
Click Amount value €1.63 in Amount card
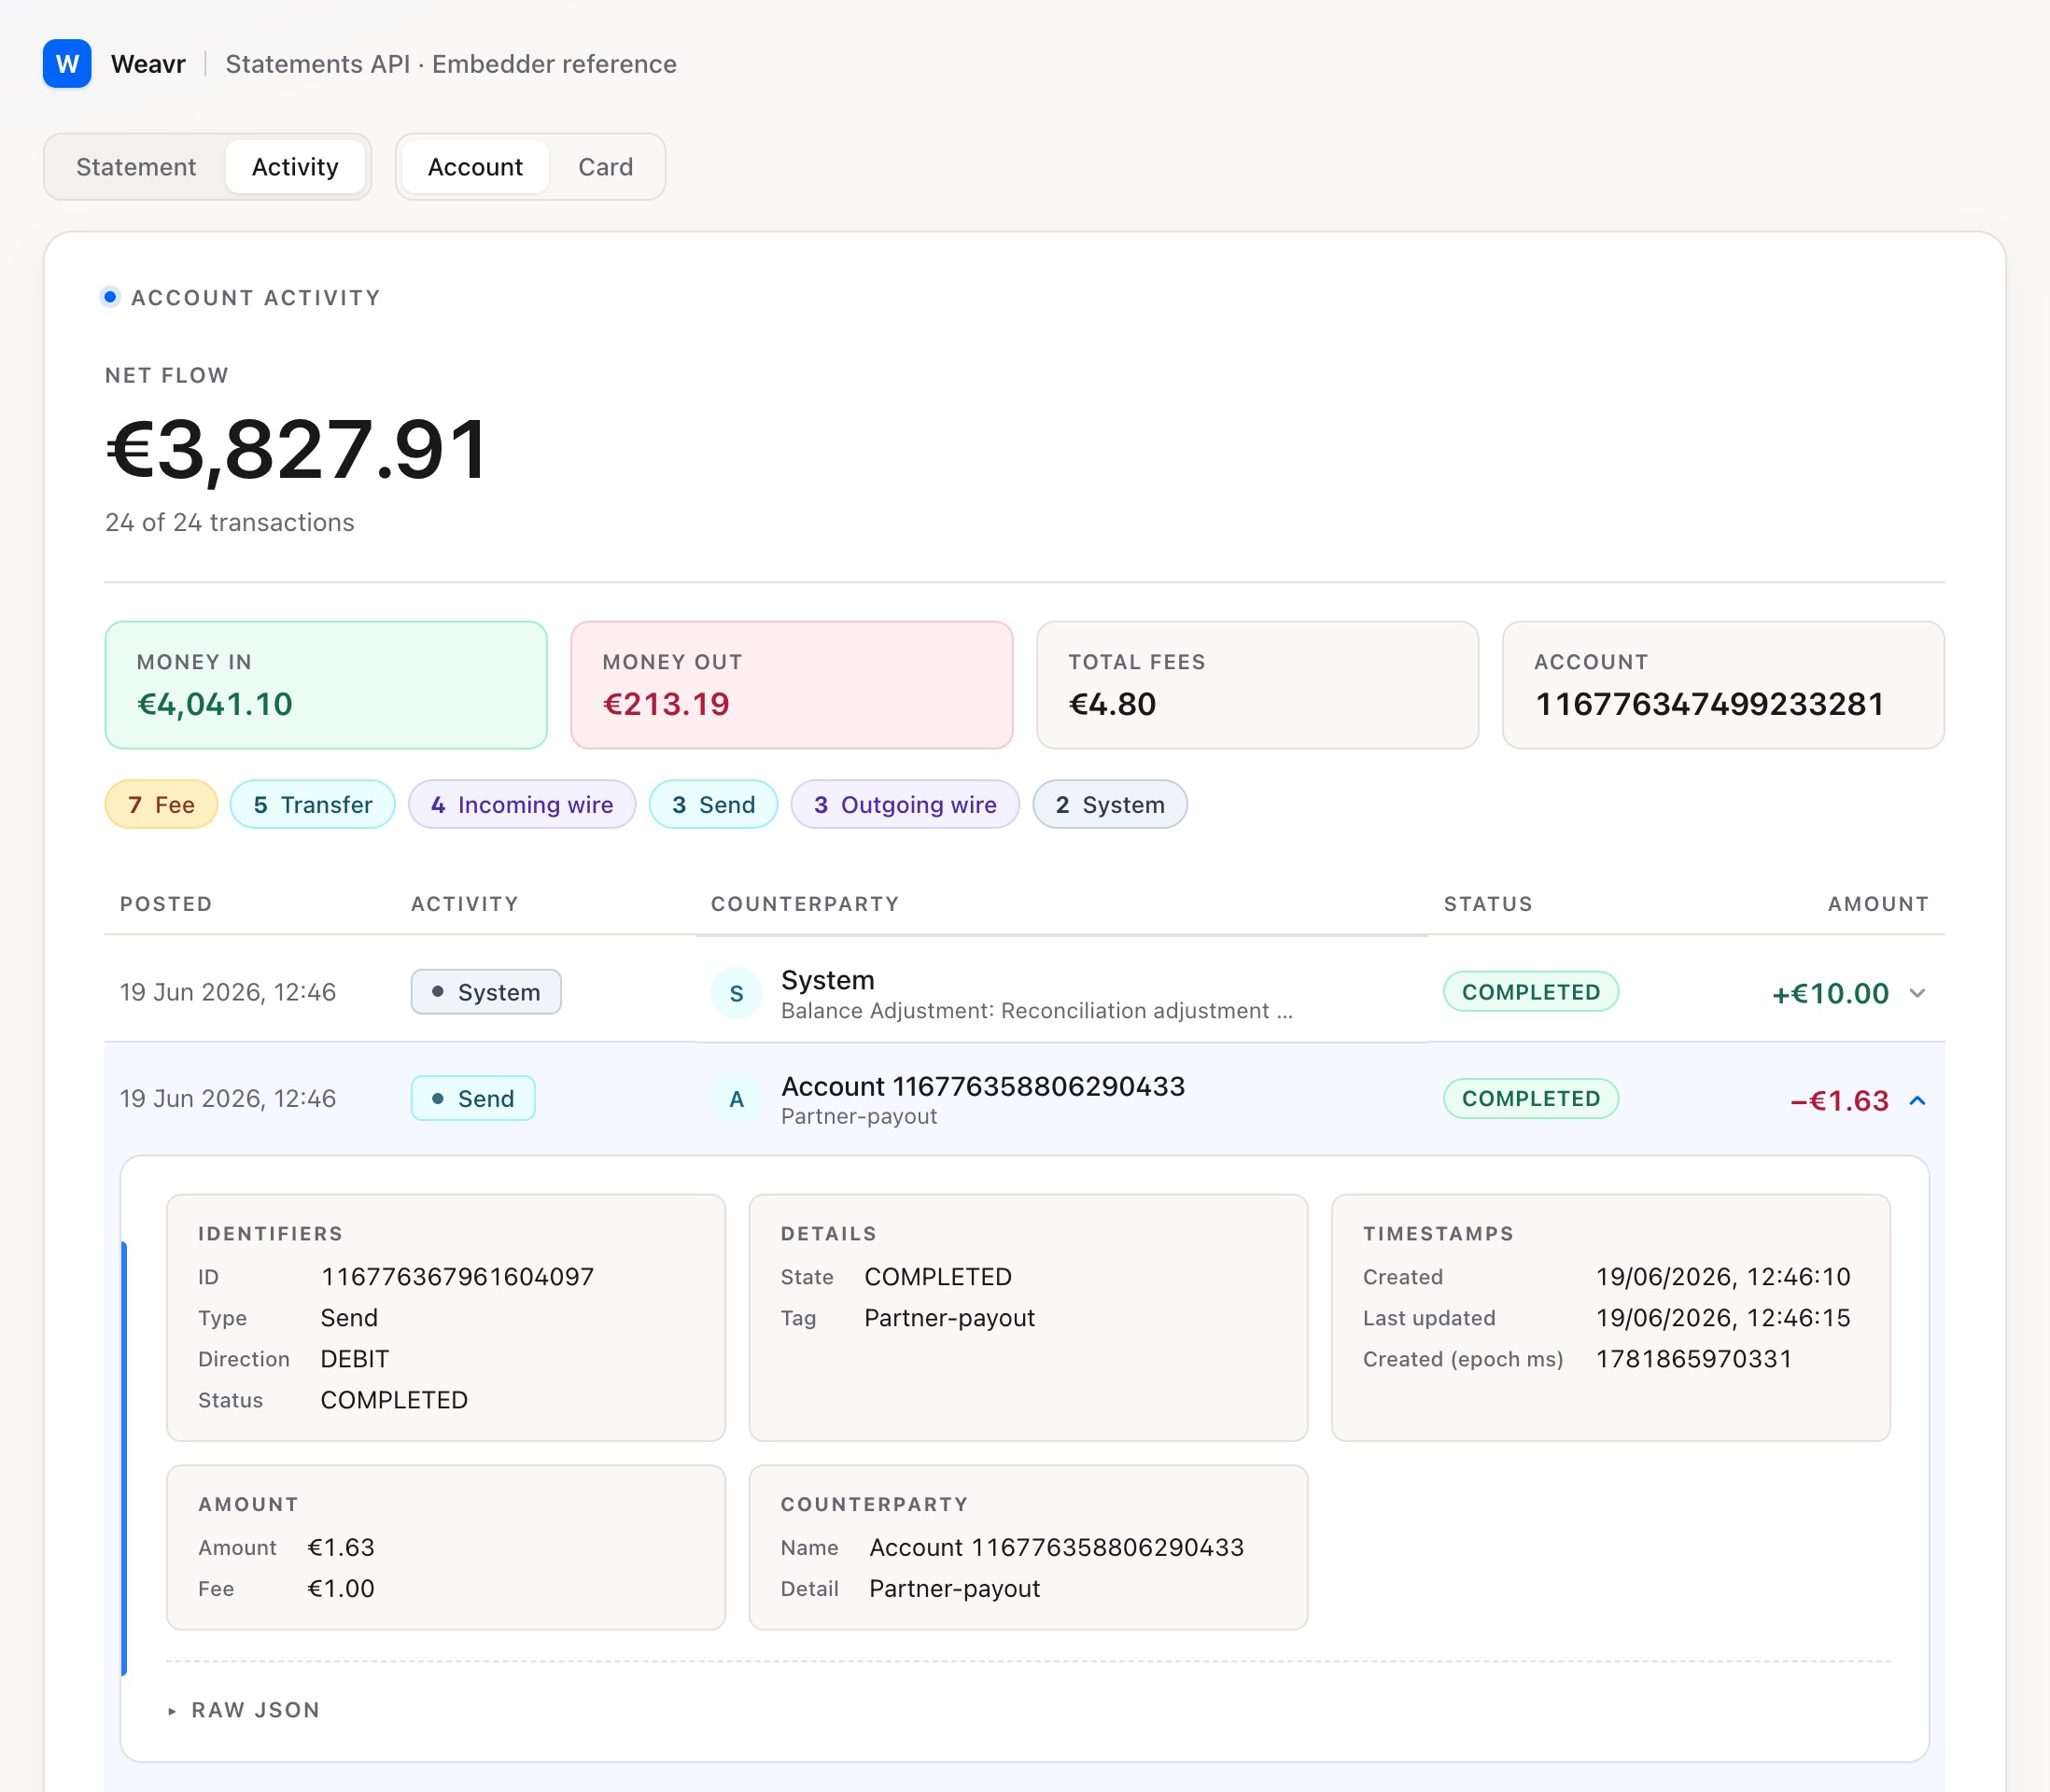(341, 1548)
